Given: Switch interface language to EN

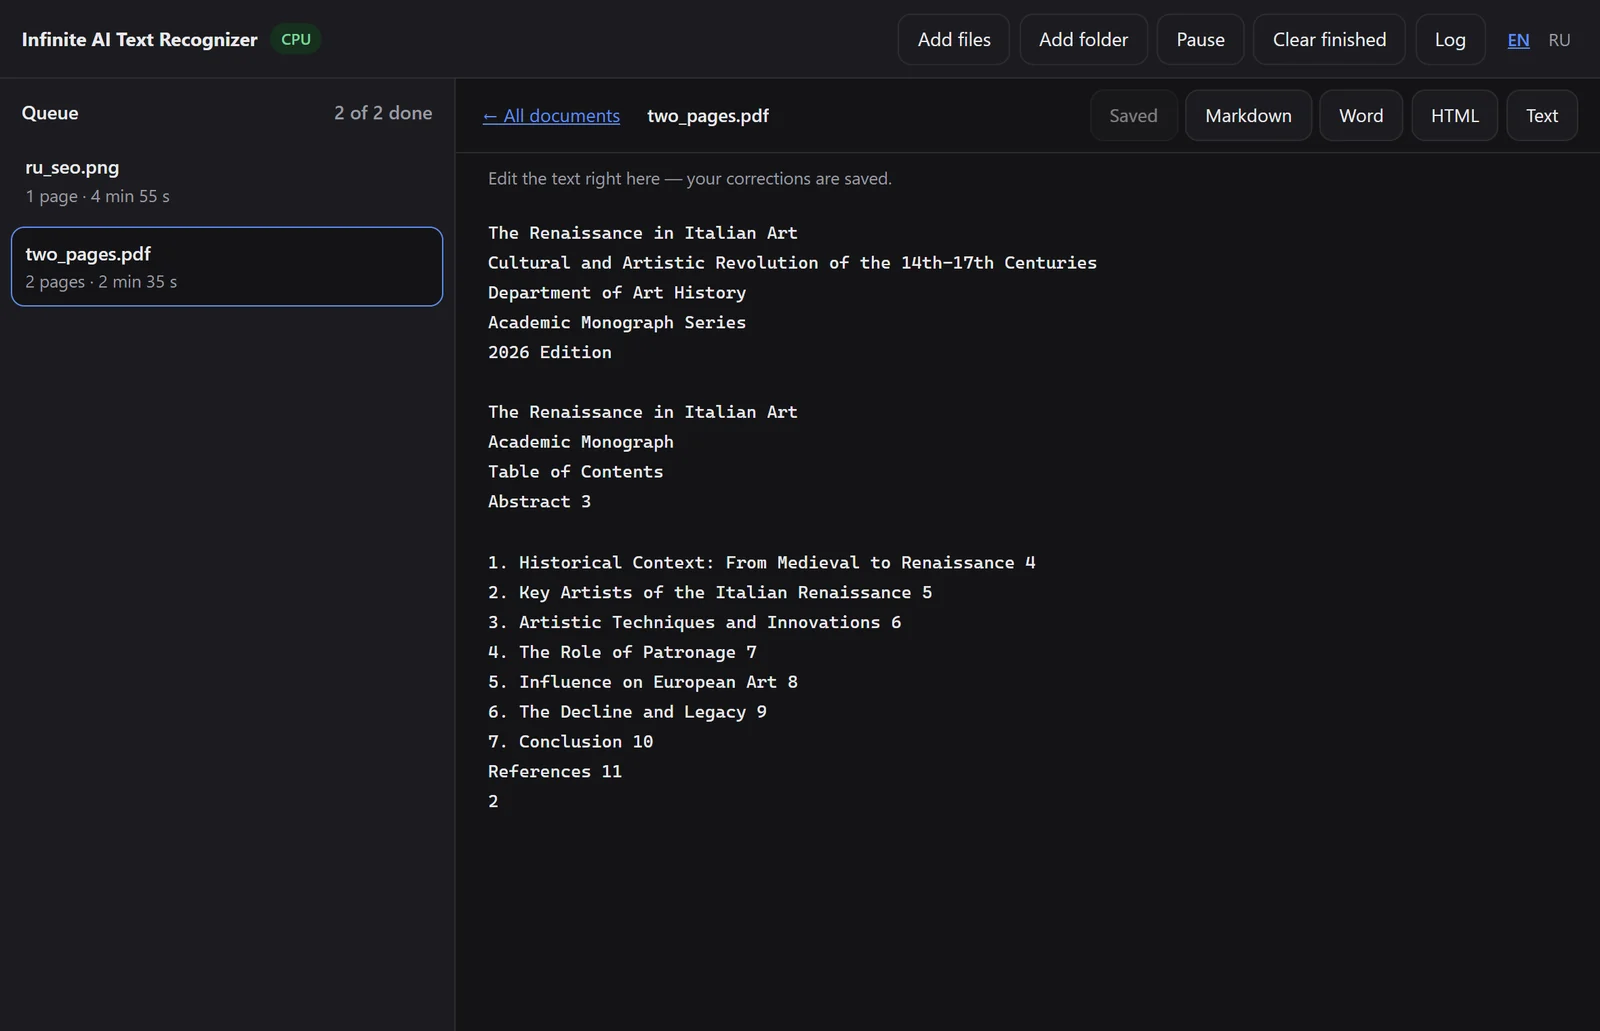Looking at the screenshot, I should tap(1518, 40).
